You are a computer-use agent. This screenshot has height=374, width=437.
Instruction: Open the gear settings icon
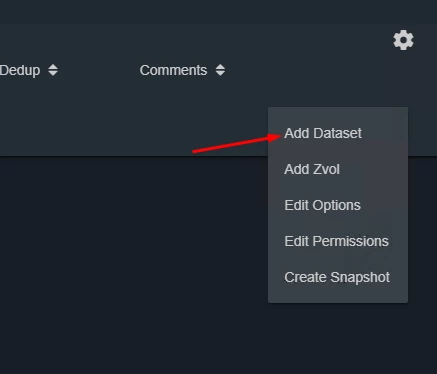point(403,40)
